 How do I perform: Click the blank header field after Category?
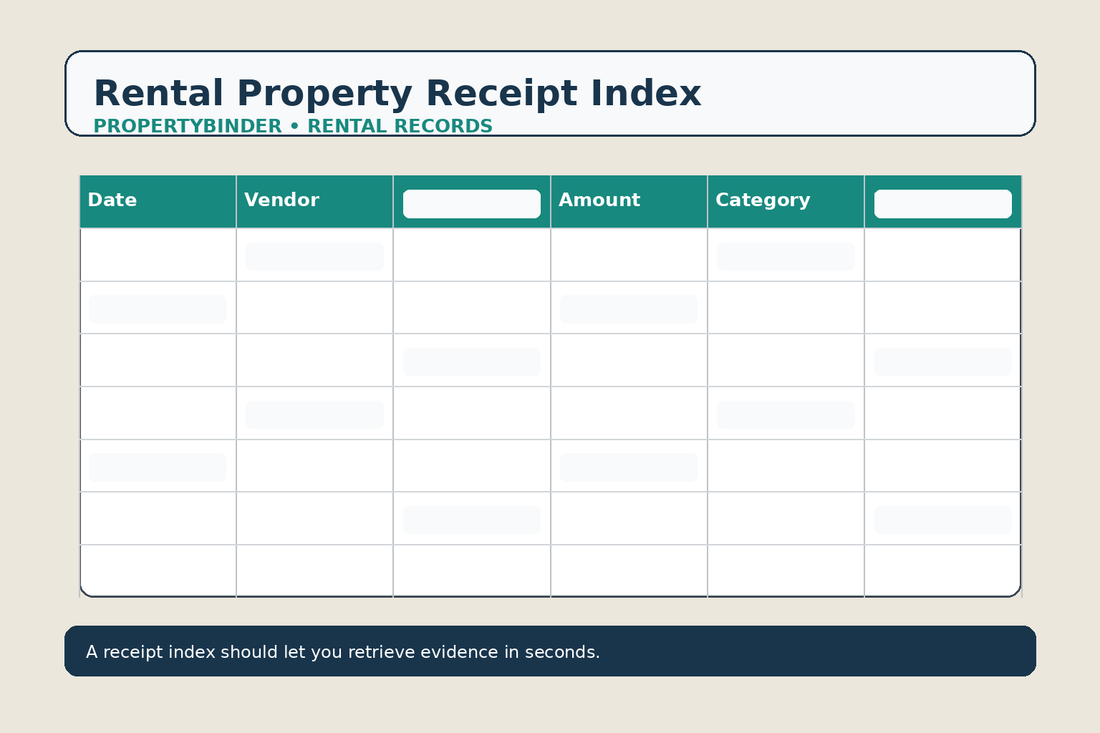[943, 204]
